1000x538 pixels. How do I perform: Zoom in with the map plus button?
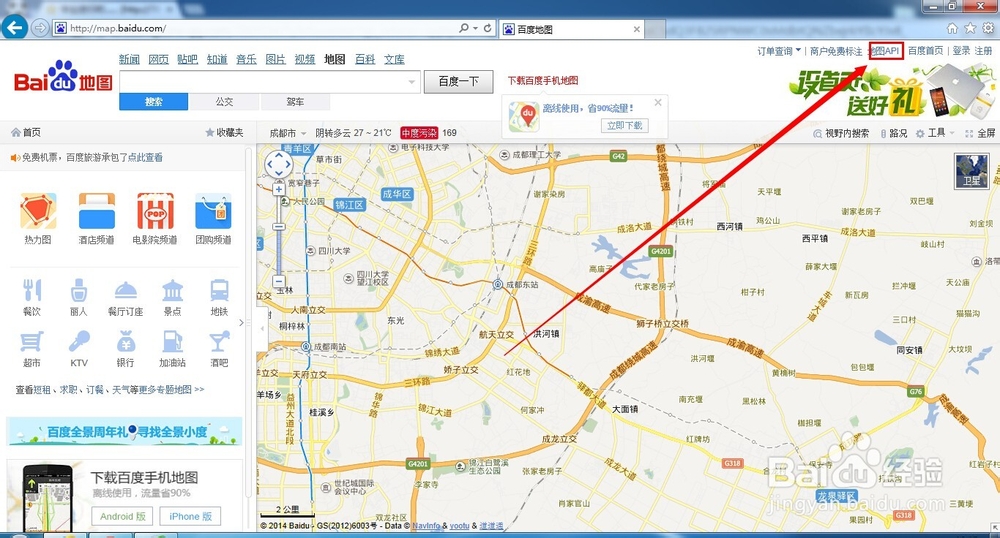pos(279,189)
